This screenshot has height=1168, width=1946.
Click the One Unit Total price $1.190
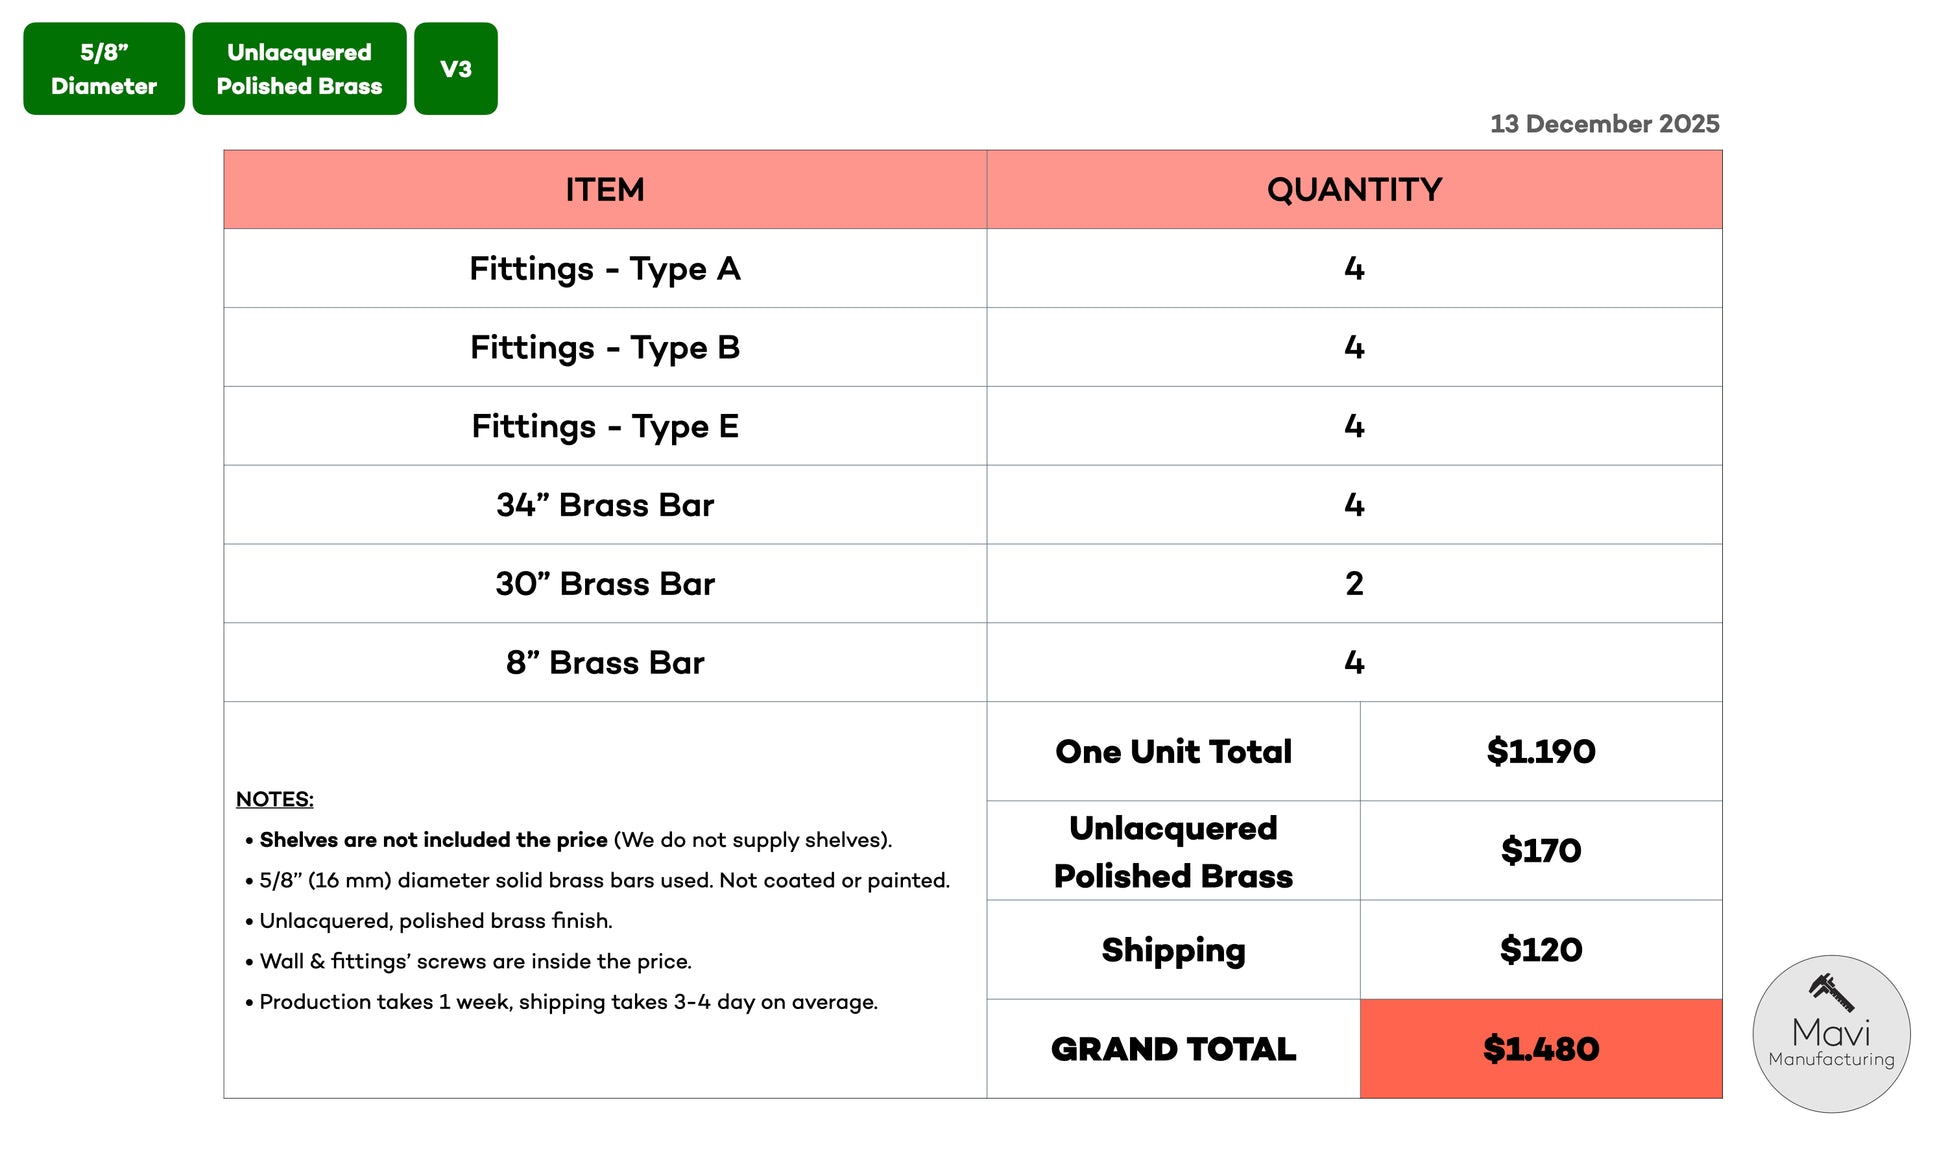1540,752
